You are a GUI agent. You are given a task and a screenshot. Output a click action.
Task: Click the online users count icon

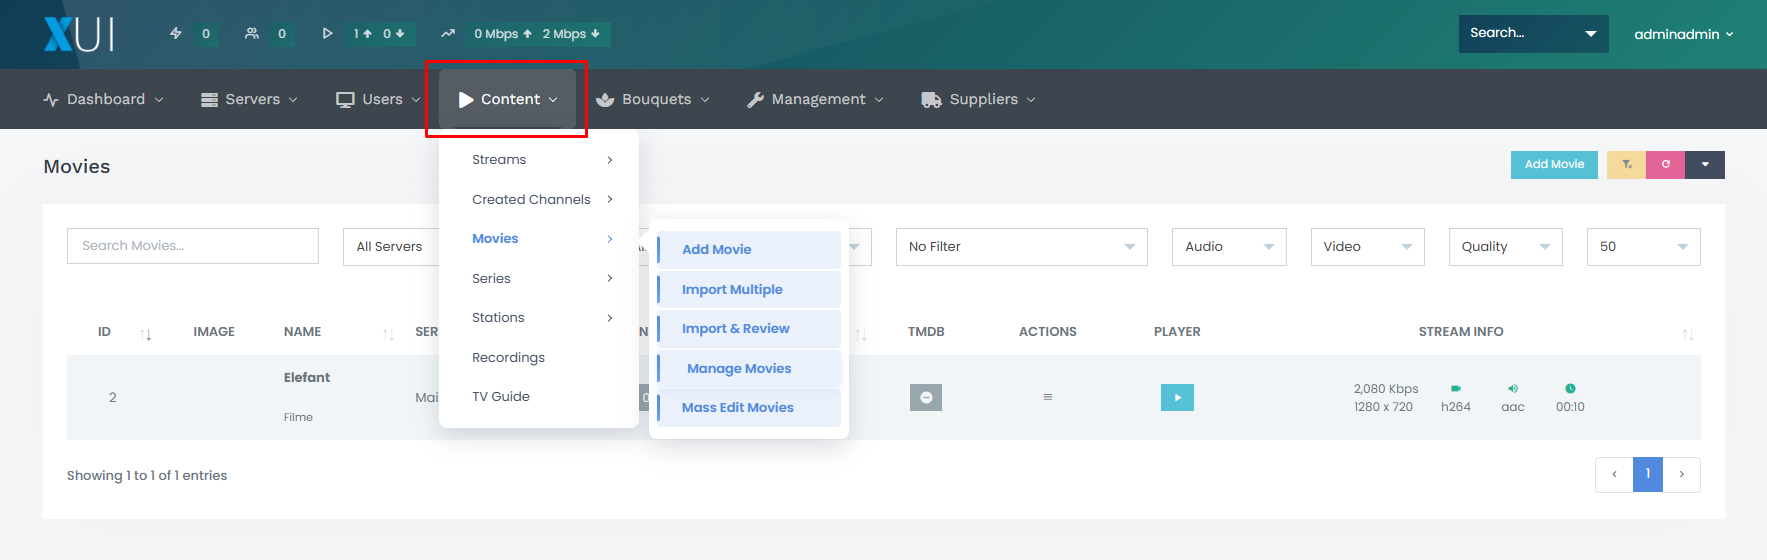pos(252,33)
